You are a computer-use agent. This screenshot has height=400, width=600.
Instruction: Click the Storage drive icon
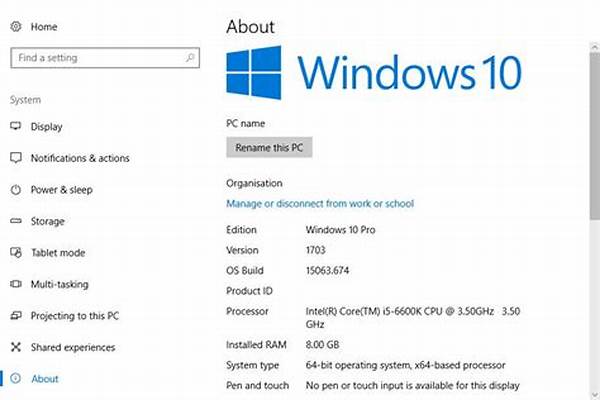(16, 221)
